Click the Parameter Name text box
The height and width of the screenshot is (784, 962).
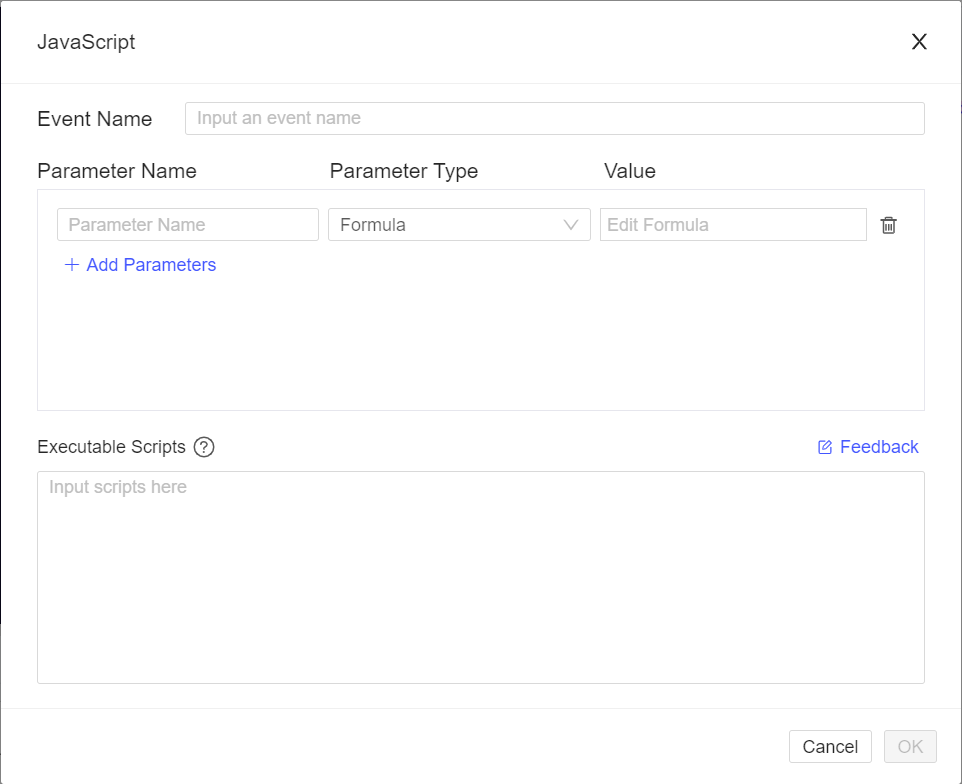[x=187, y=225]
